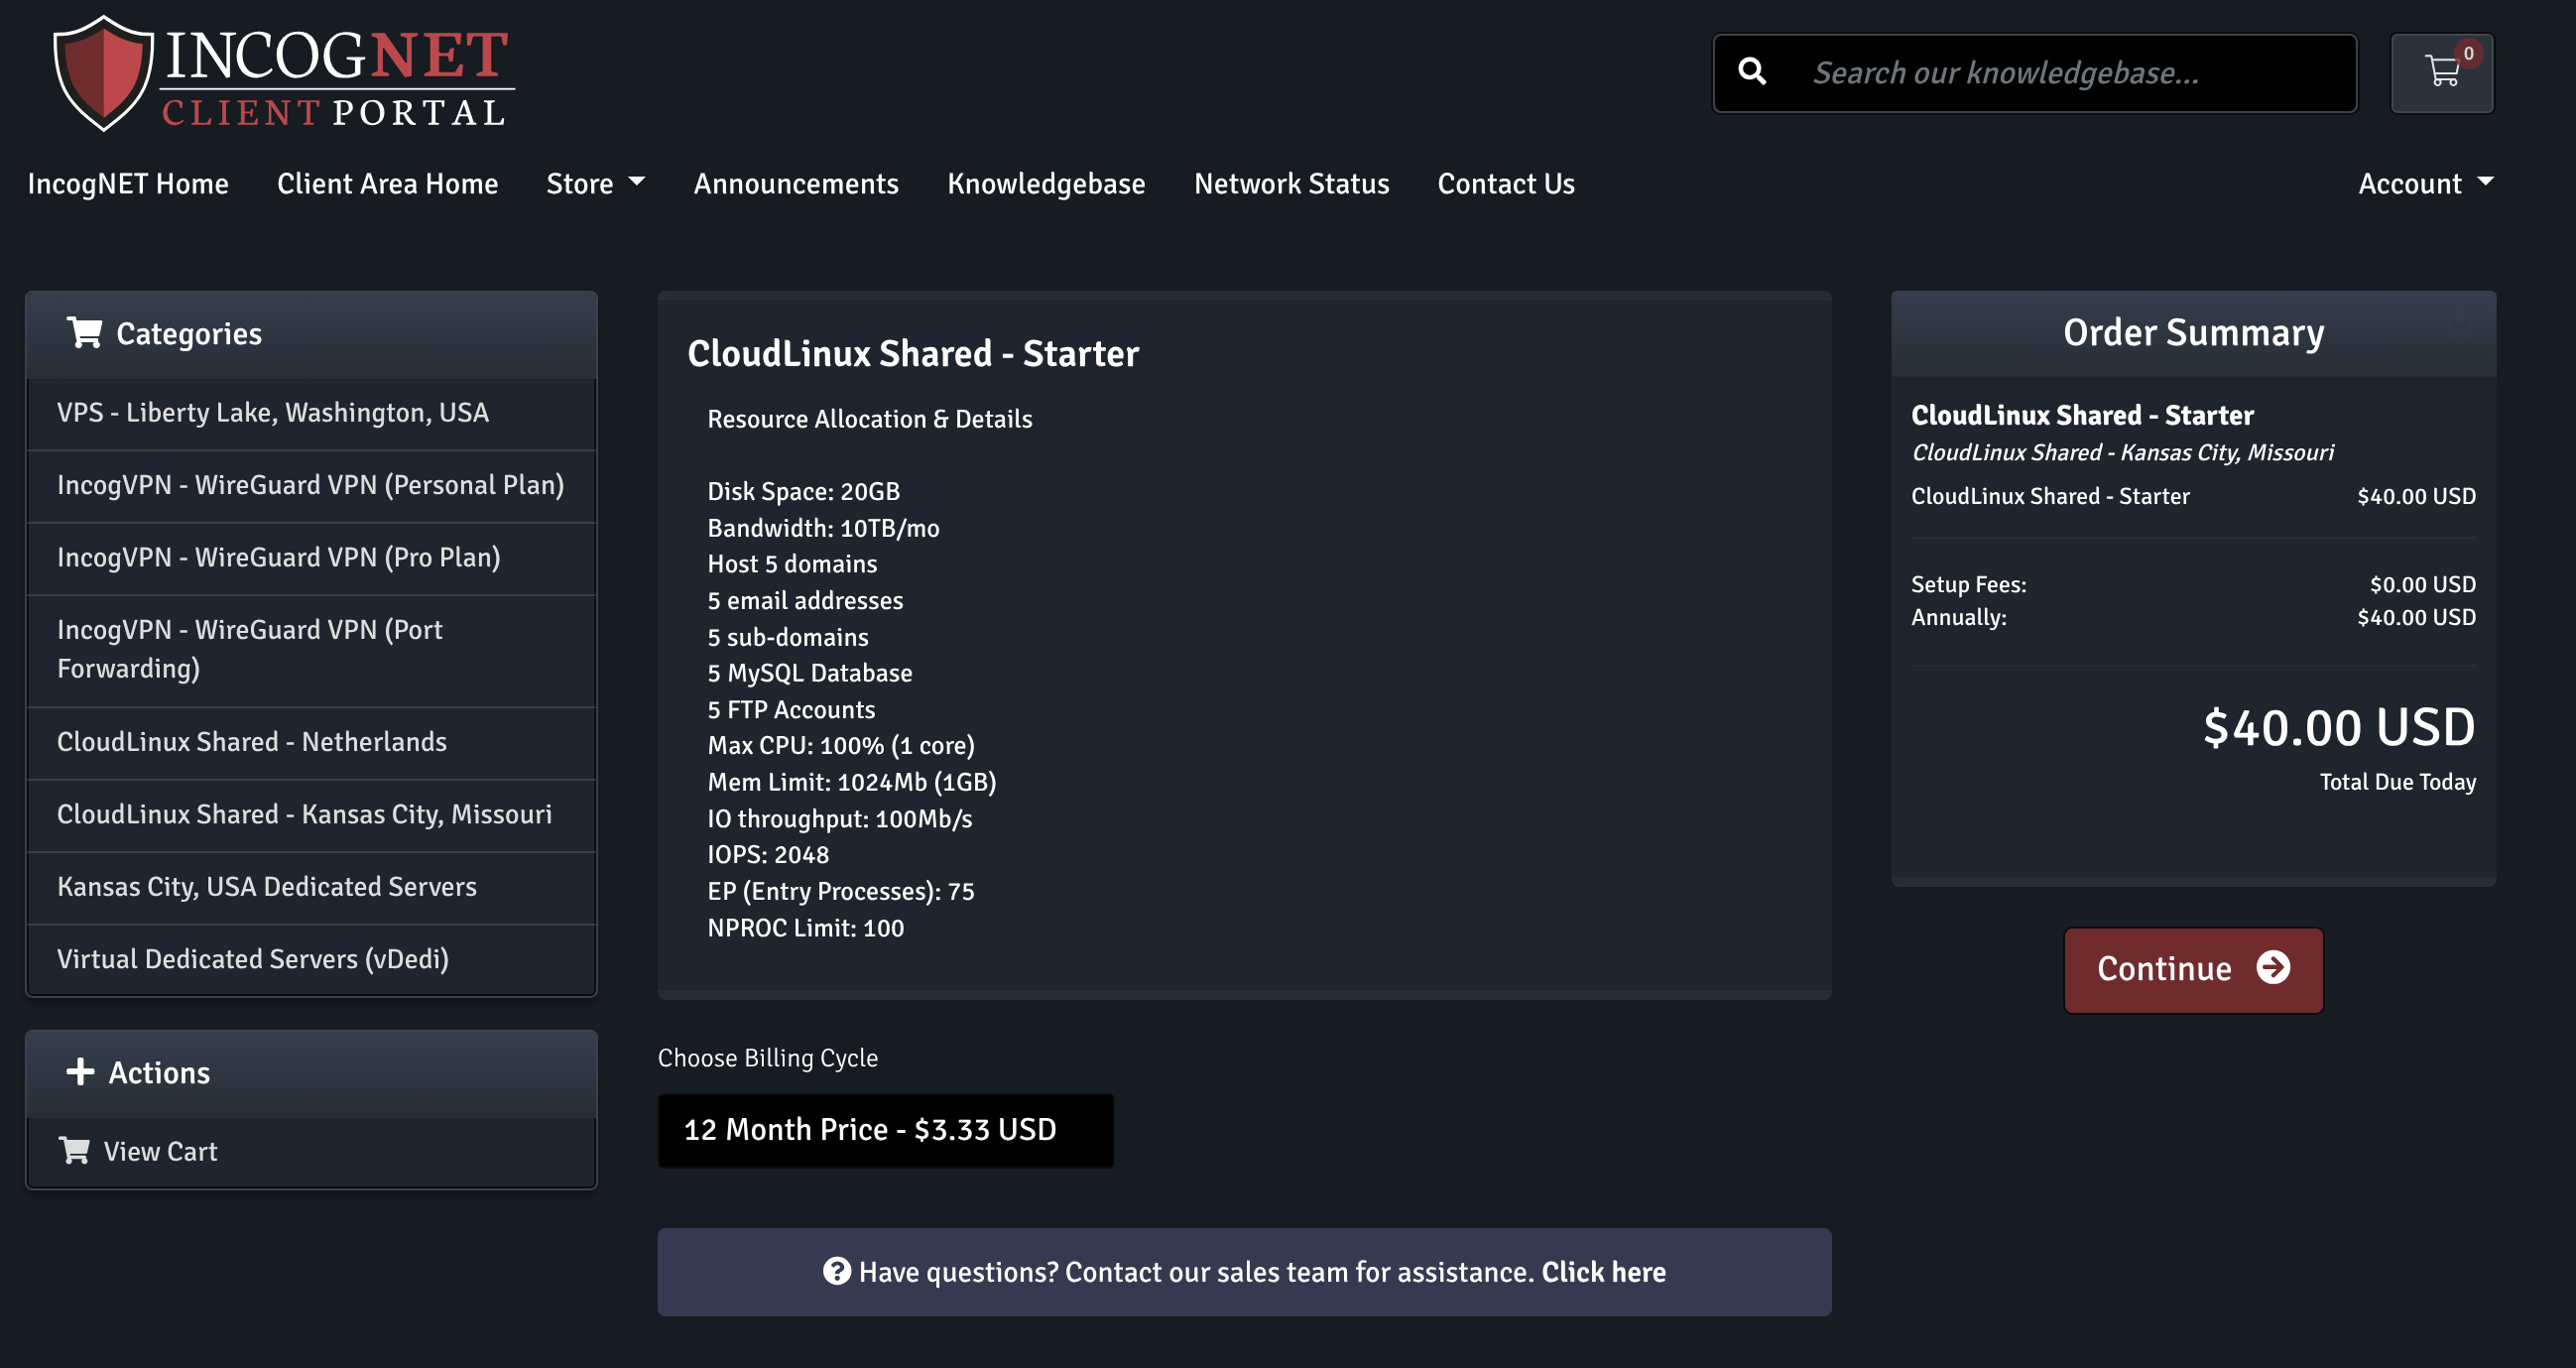Open Kansas City, USA Dedicated Servers
Screen dimensions: 2576x1368
tap(267, 887)
